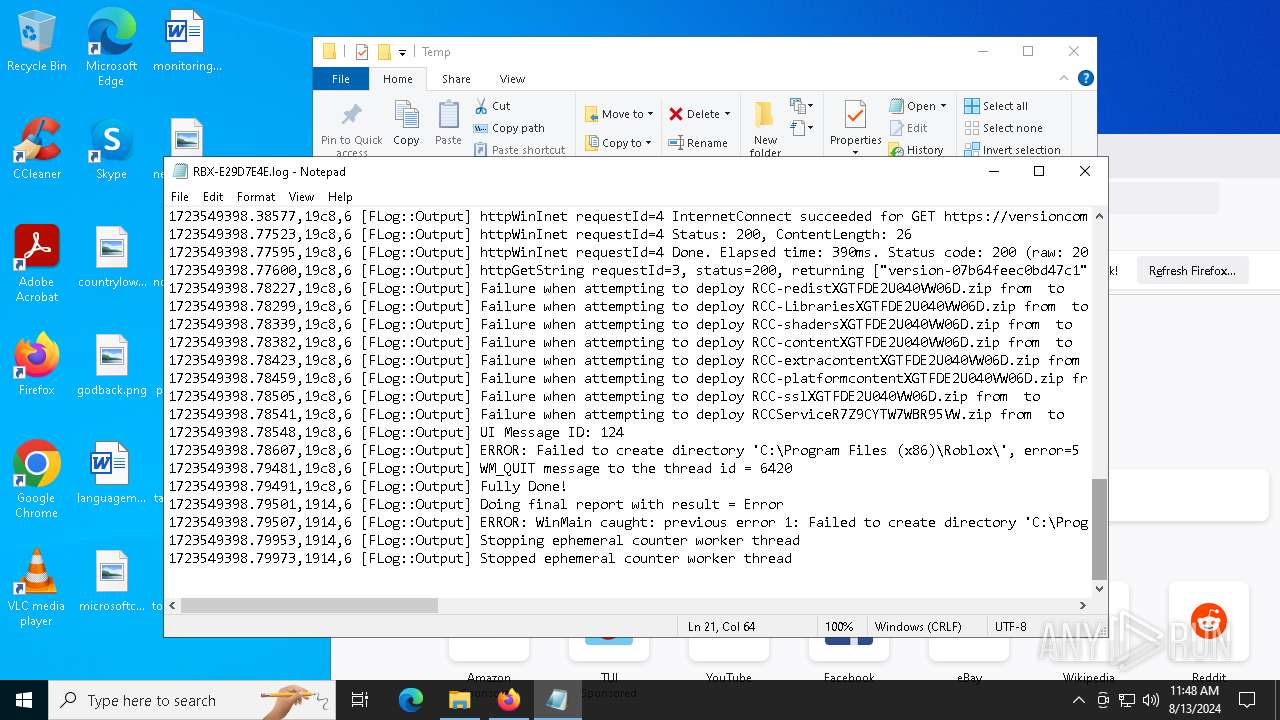The height and width of the screenshot is (720, 1280).
Task: Collapse the Explorer ribbon with chevron
Action: [1064, 78]
